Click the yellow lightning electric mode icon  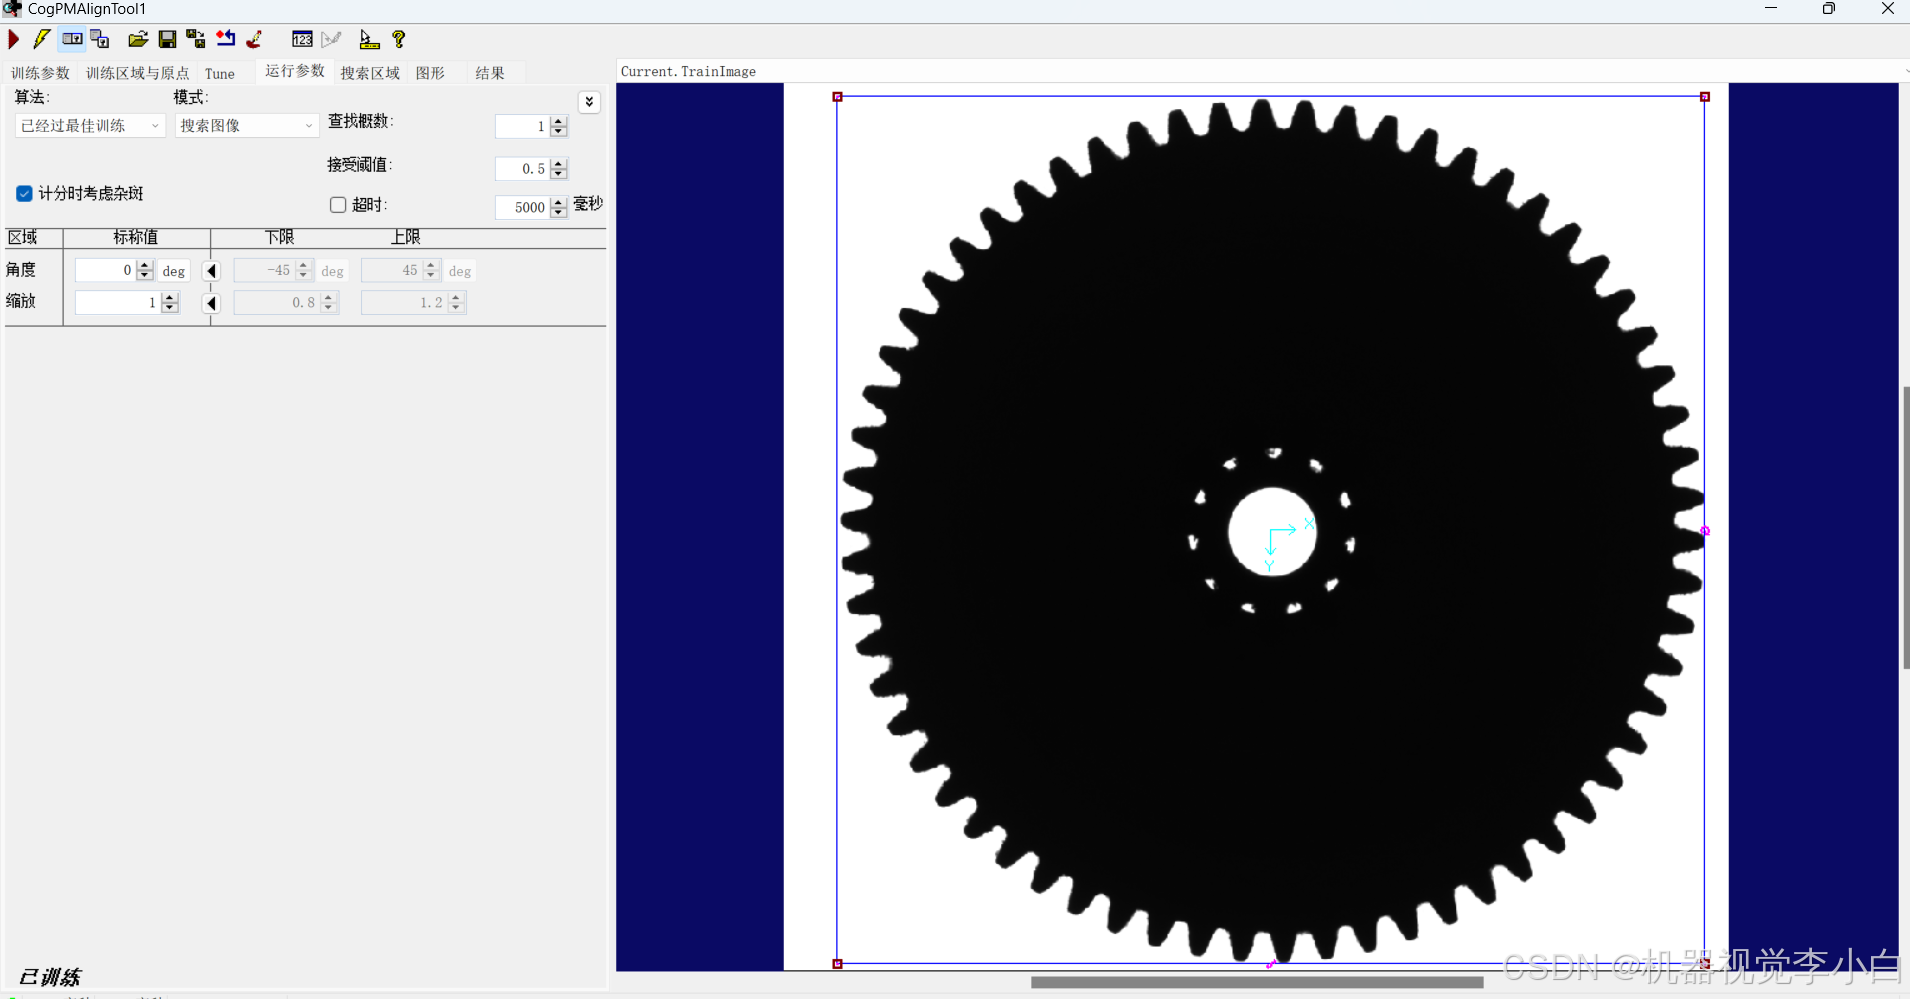coord(42,39)
